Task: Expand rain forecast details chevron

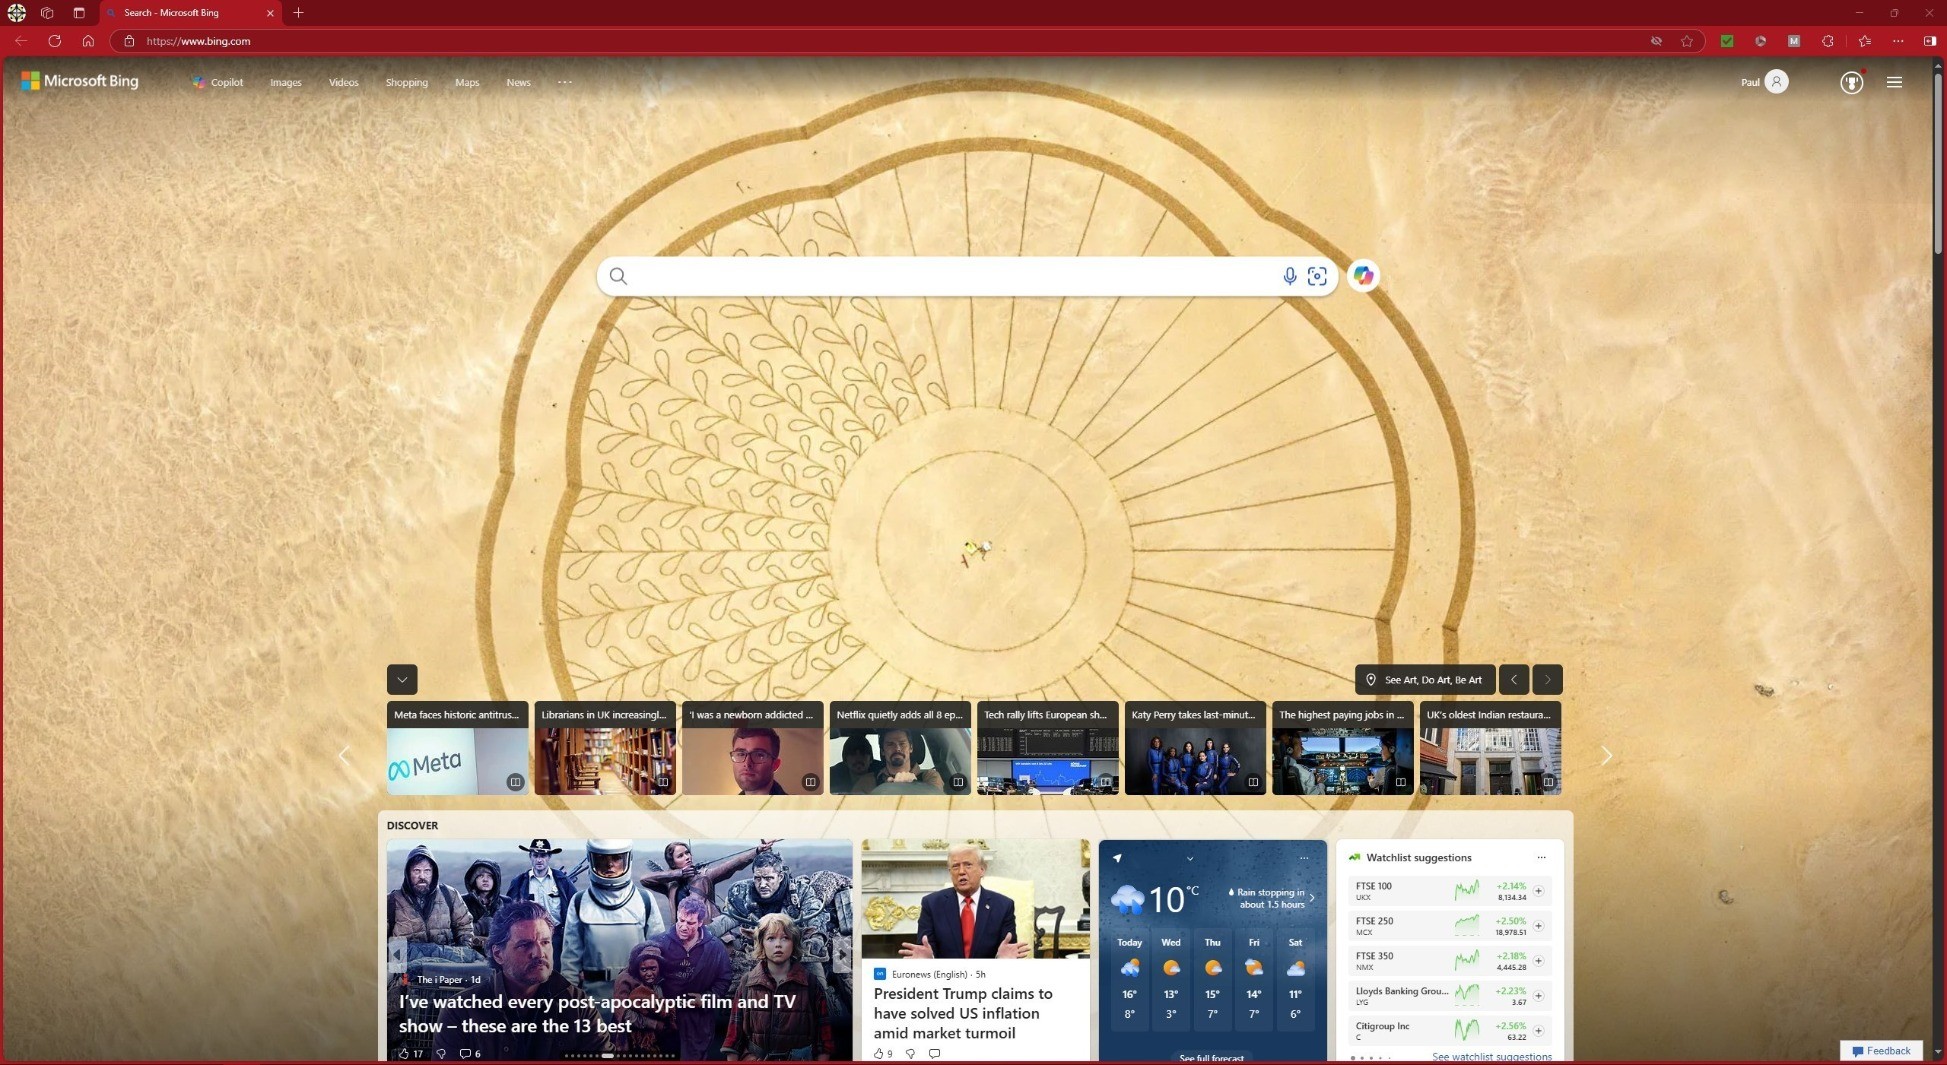Action: click(1312, 898)
